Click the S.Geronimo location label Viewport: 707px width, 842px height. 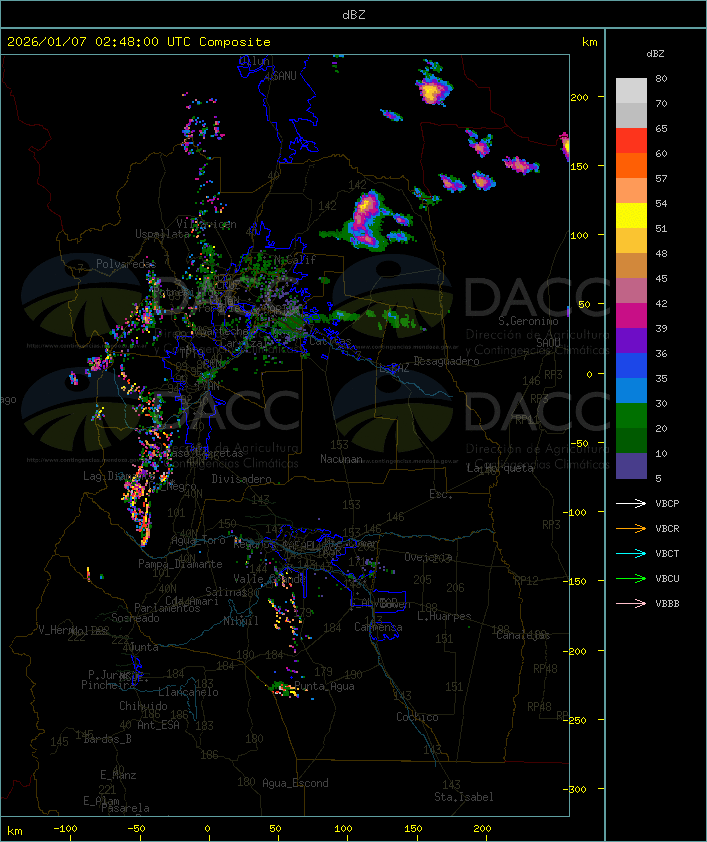[528, 322]
